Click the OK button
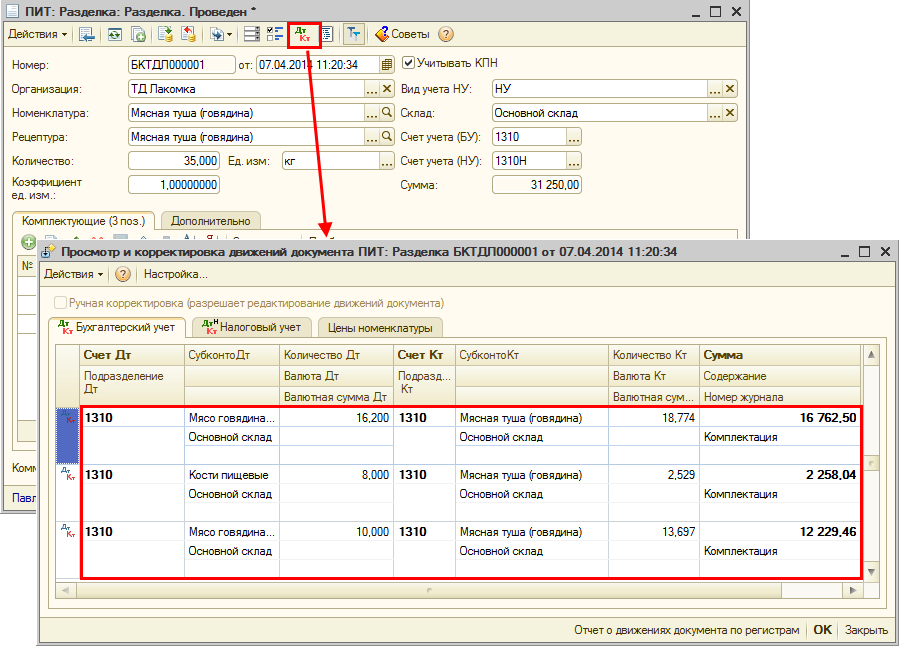 point(822,630)
